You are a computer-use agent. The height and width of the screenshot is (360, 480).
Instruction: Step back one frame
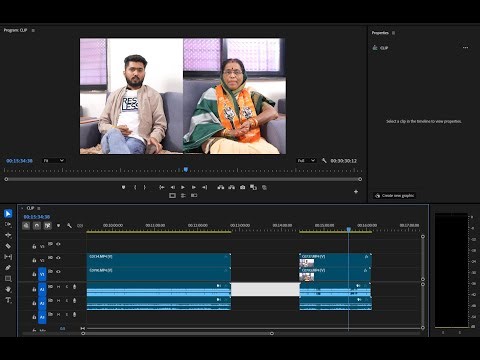coord(172,187)
